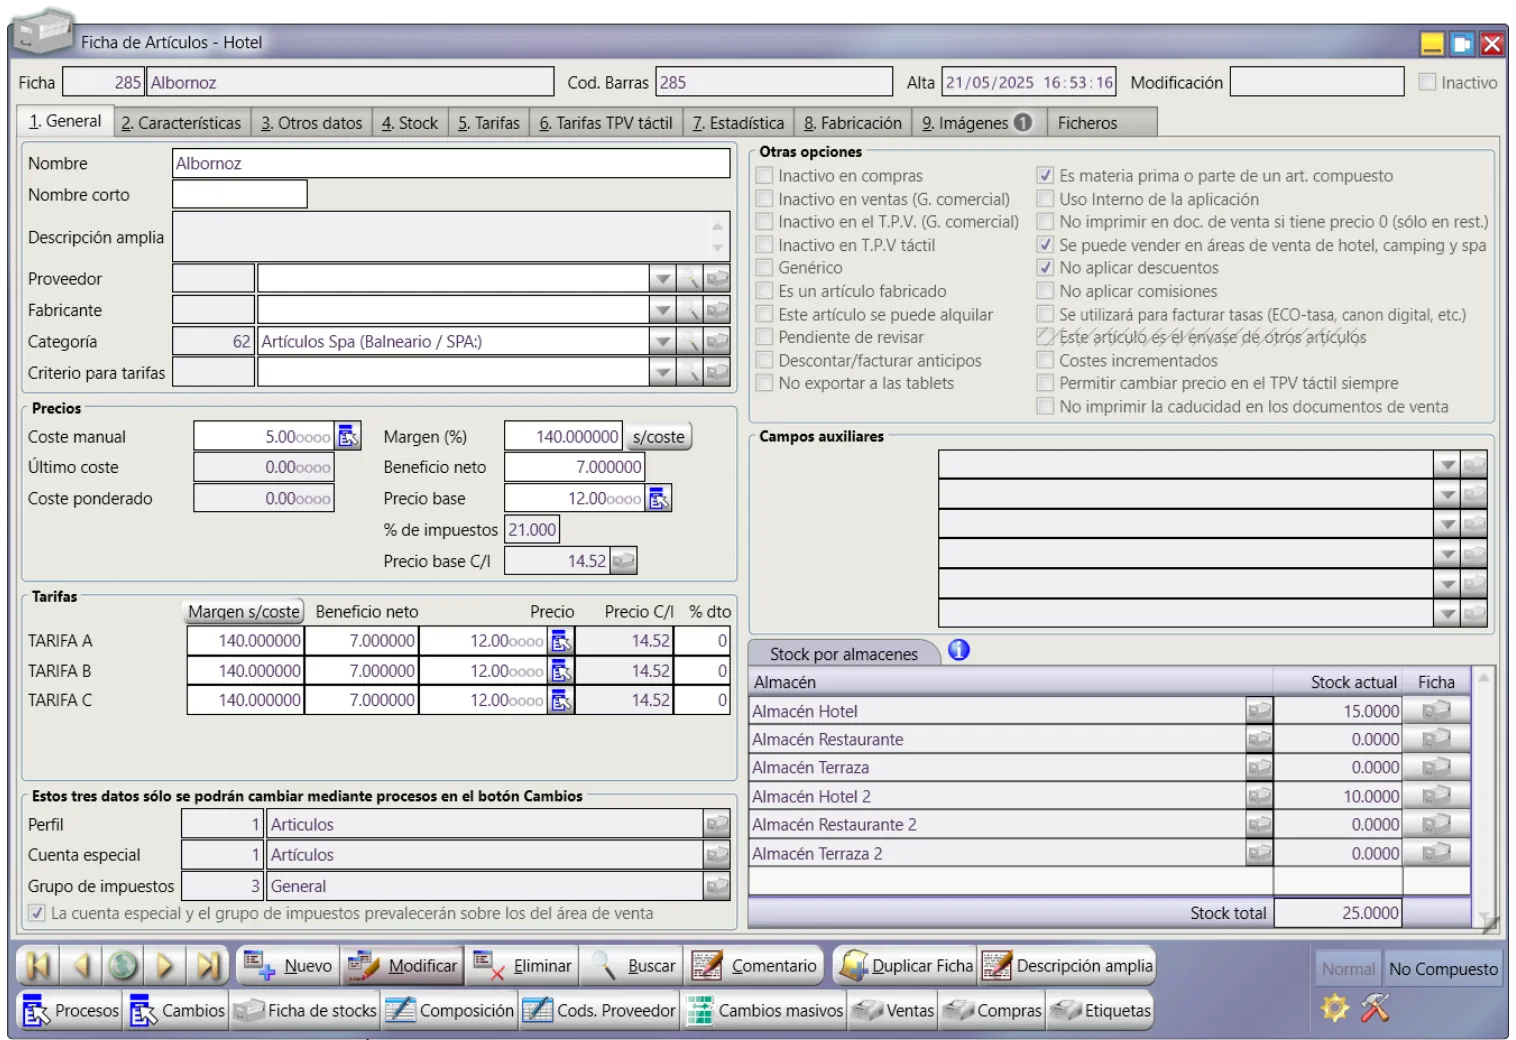The width and height of the screenshot is (1516, 1040).
Task: Open ficha icon for Almacén Hotel row
Action: [x=1436, y=711]
